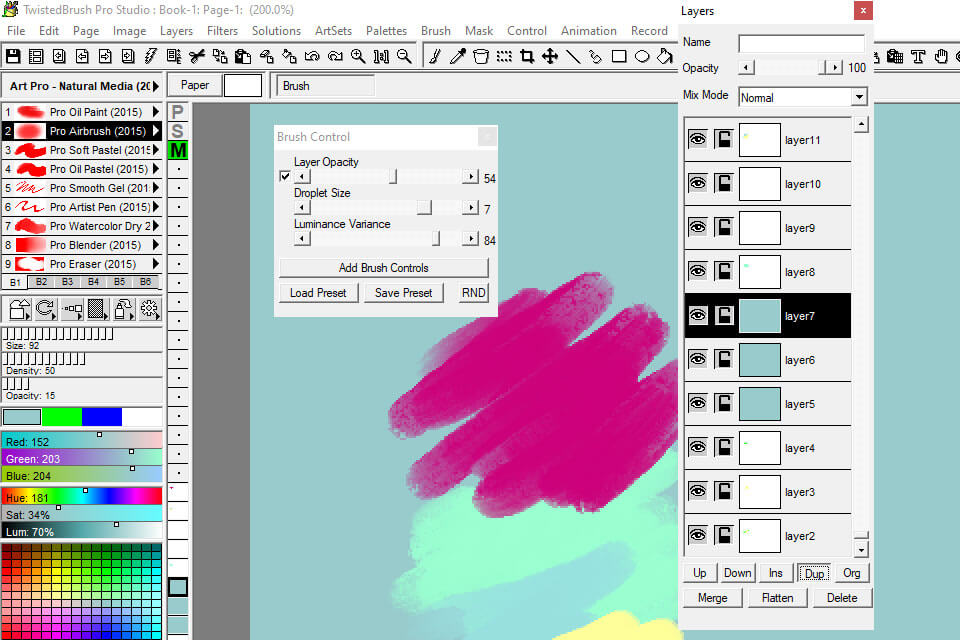
Task: Click the Save Preset button
Action: [x=403, y=293]
